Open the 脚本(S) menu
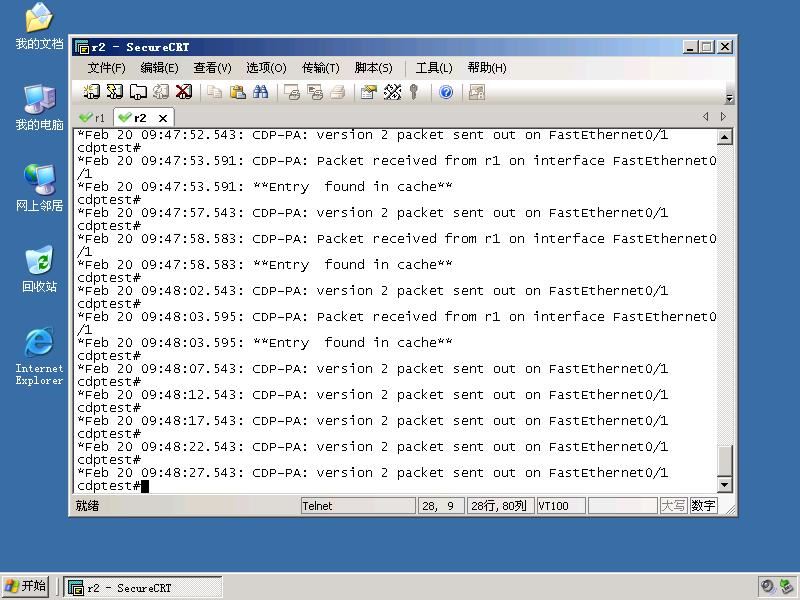 (x=373, y=68)
